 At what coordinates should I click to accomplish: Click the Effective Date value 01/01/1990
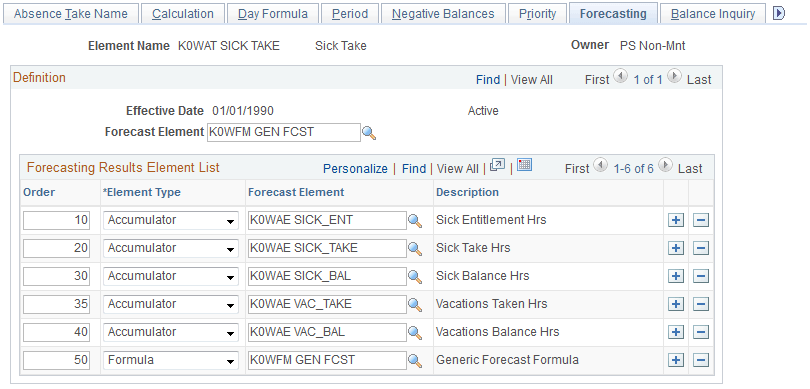point(243,111)
